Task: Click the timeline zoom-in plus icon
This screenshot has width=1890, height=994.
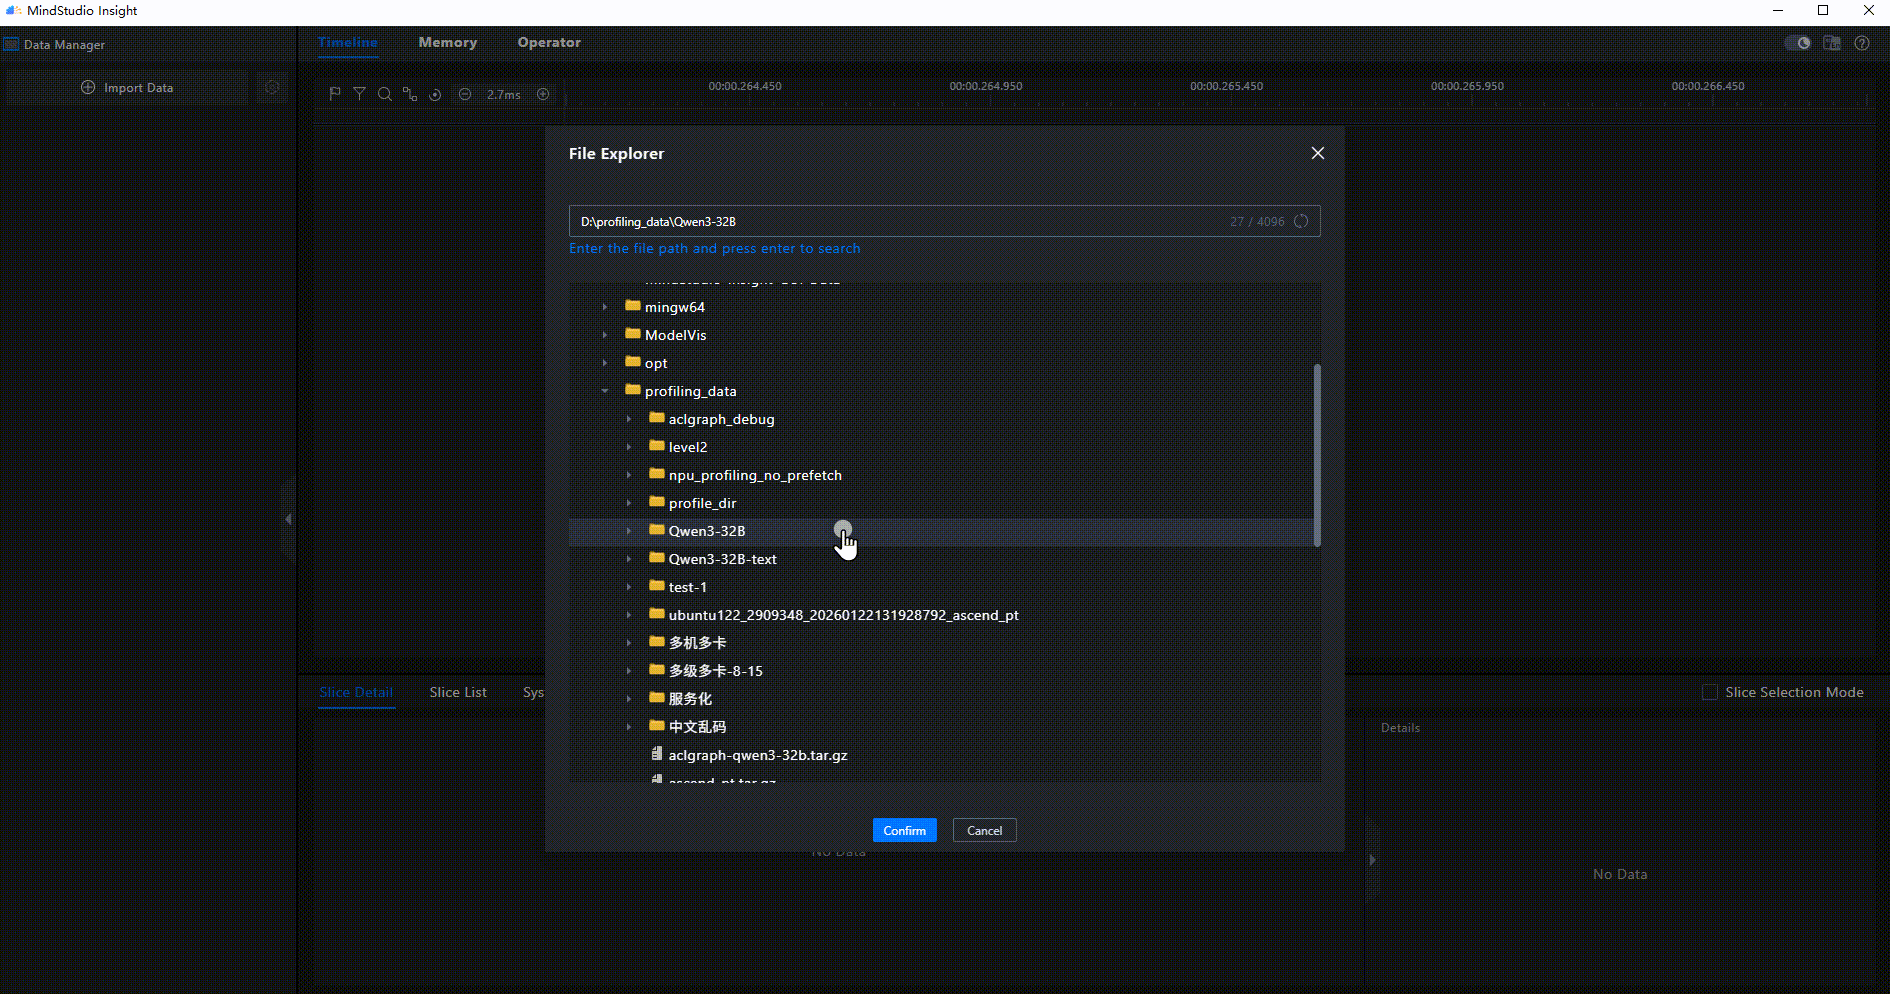Action: (543, 94)
